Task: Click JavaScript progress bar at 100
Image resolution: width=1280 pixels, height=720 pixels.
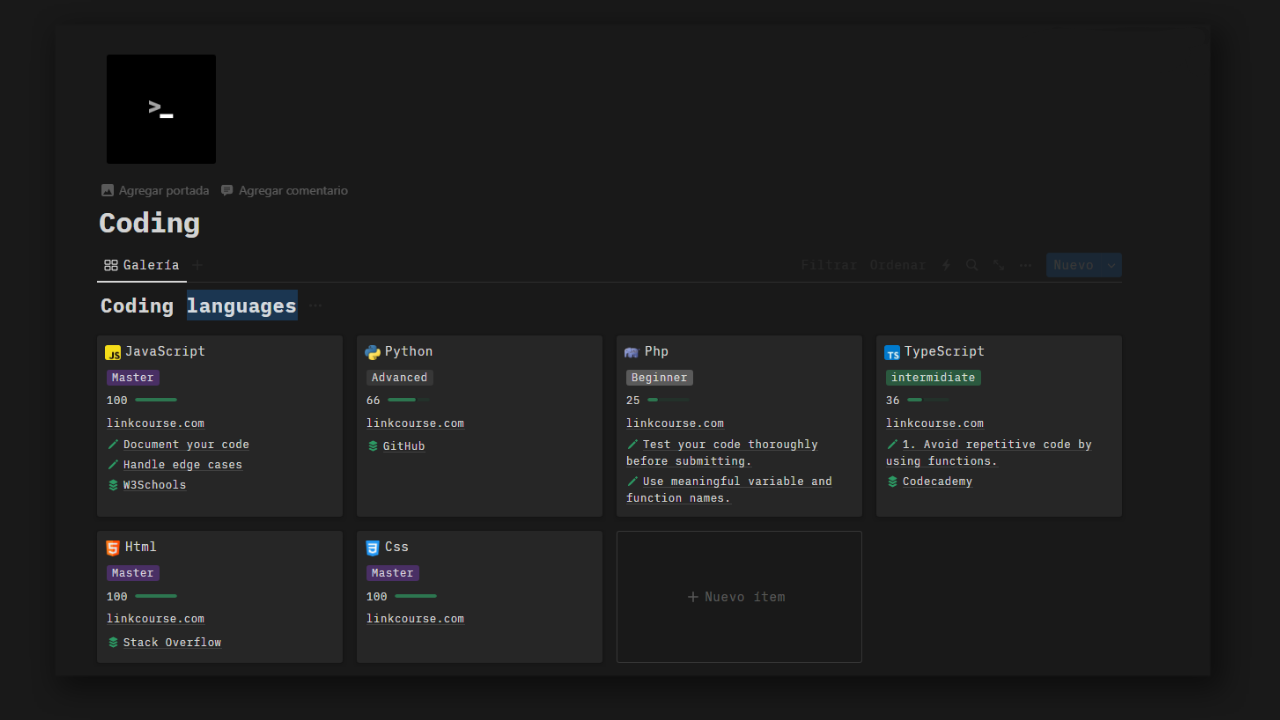Action: point(156,400)
